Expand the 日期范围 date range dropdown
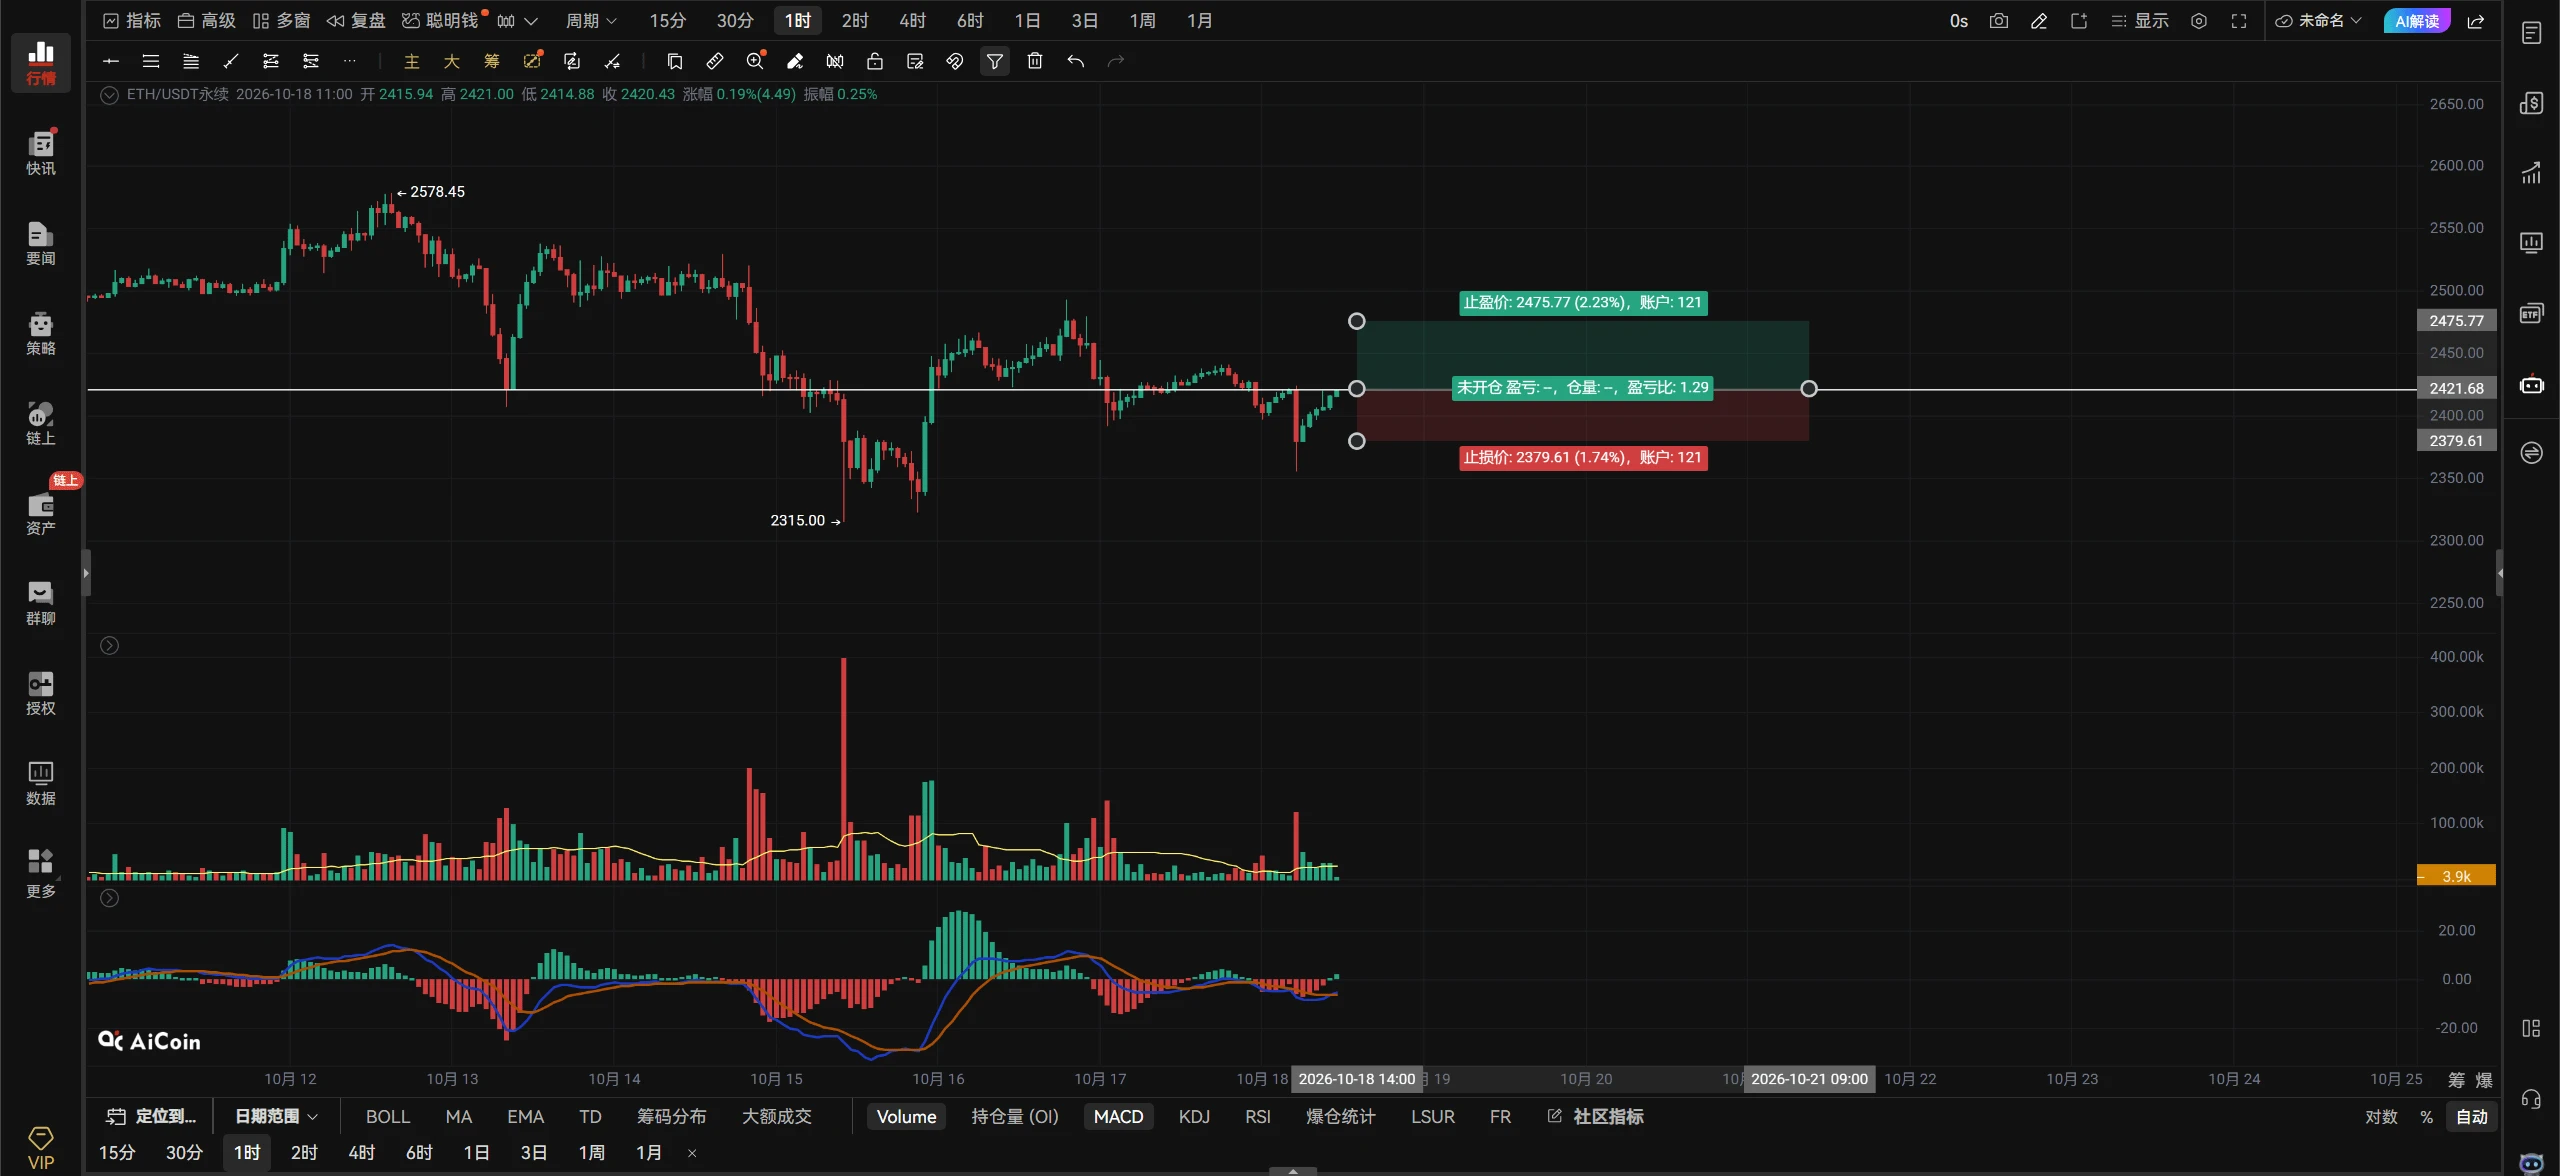2560x1176 pixels. click(276, 1116)
